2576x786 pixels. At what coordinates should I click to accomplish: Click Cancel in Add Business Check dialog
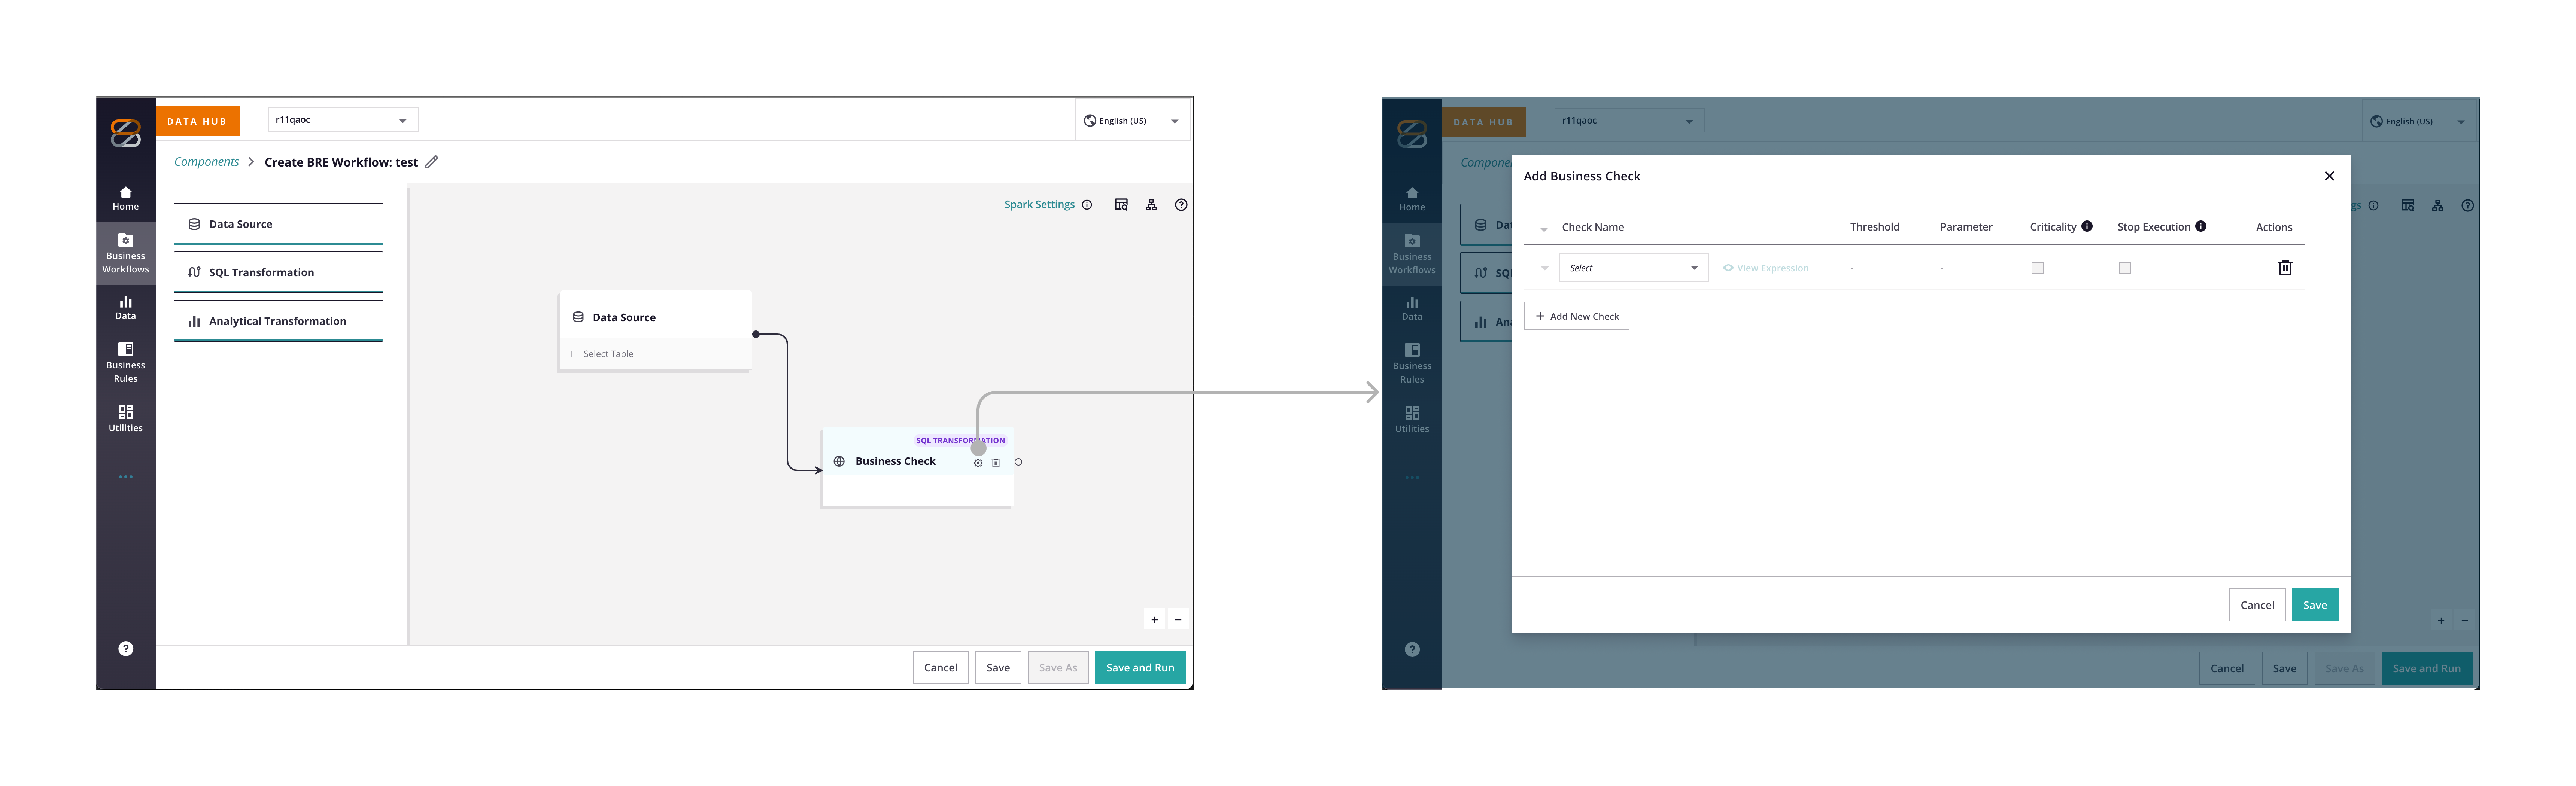pos(2257,605)
